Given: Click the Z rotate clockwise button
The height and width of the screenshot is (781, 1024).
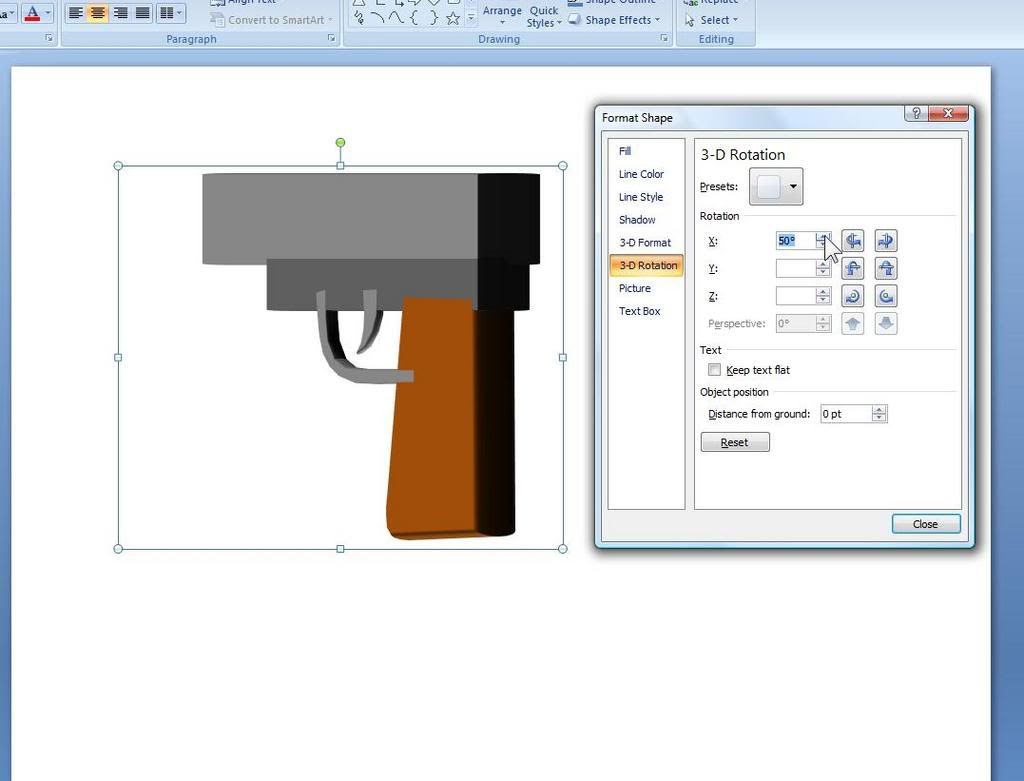Looking at the screenshot, I should [x=852, y=296].
